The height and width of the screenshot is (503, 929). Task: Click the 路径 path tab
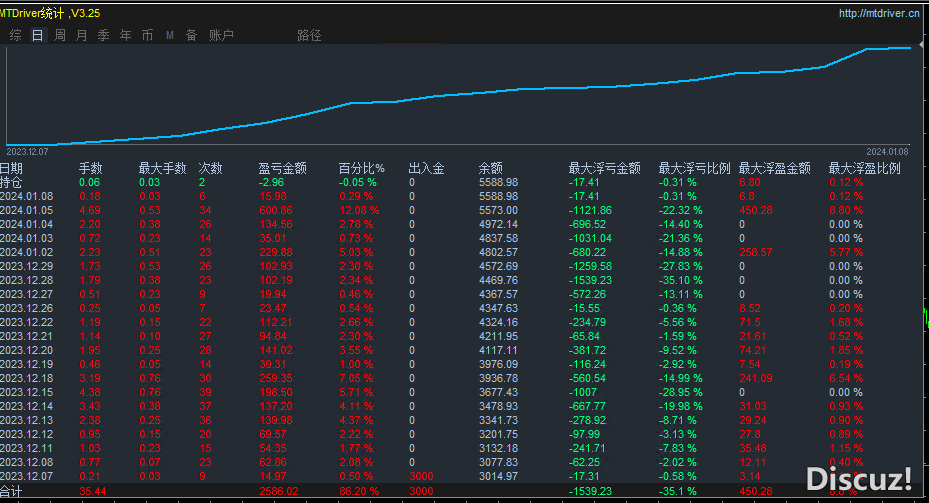(309, 36)
